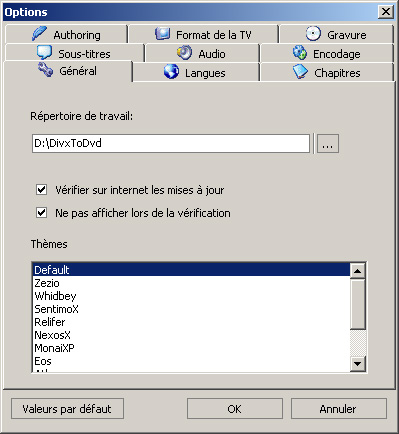The image size is (399, 434).
Task: Select the Général tab label
Action: [78, 71]
